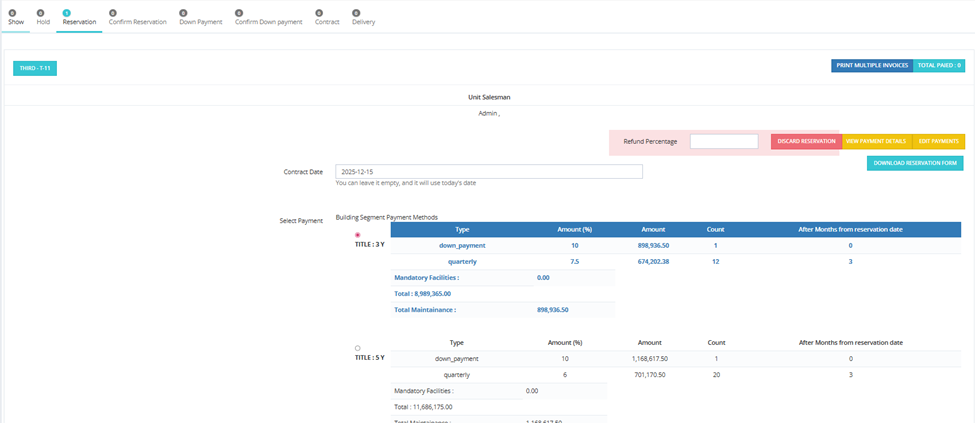
Task: Open the Contract tab
Action: [x=326, y=19]
